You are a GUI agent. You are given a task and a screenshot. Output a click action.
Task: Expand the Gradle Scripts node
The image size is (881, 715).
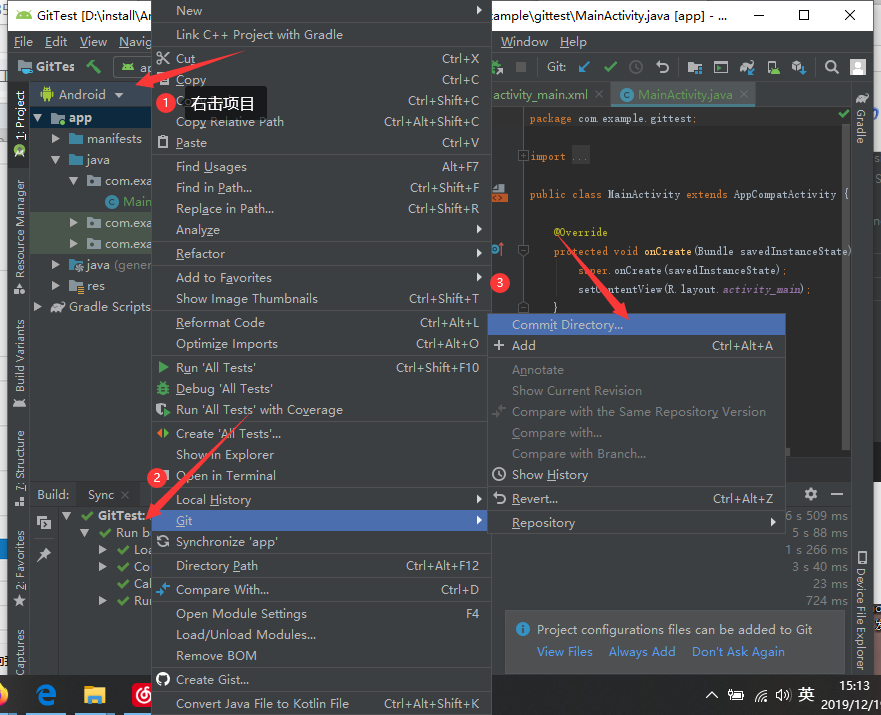point(38,307)
